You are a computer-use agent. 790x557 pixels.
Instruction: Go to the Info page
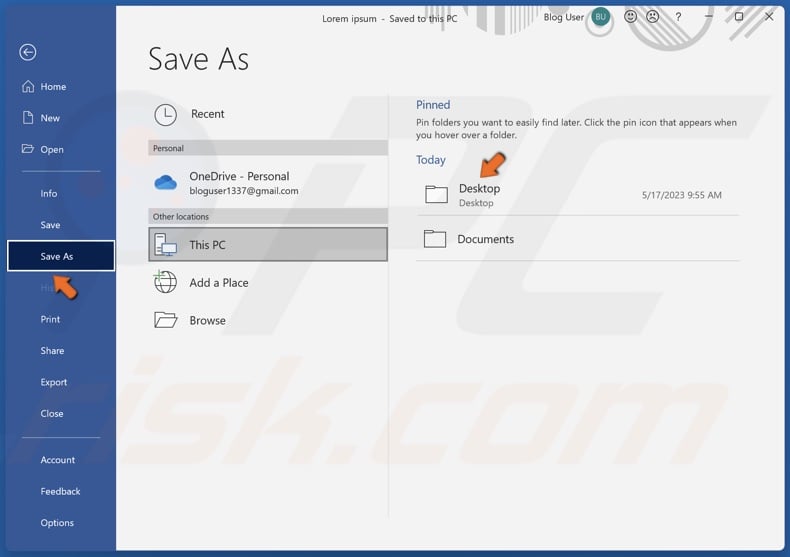coord(61,193)
